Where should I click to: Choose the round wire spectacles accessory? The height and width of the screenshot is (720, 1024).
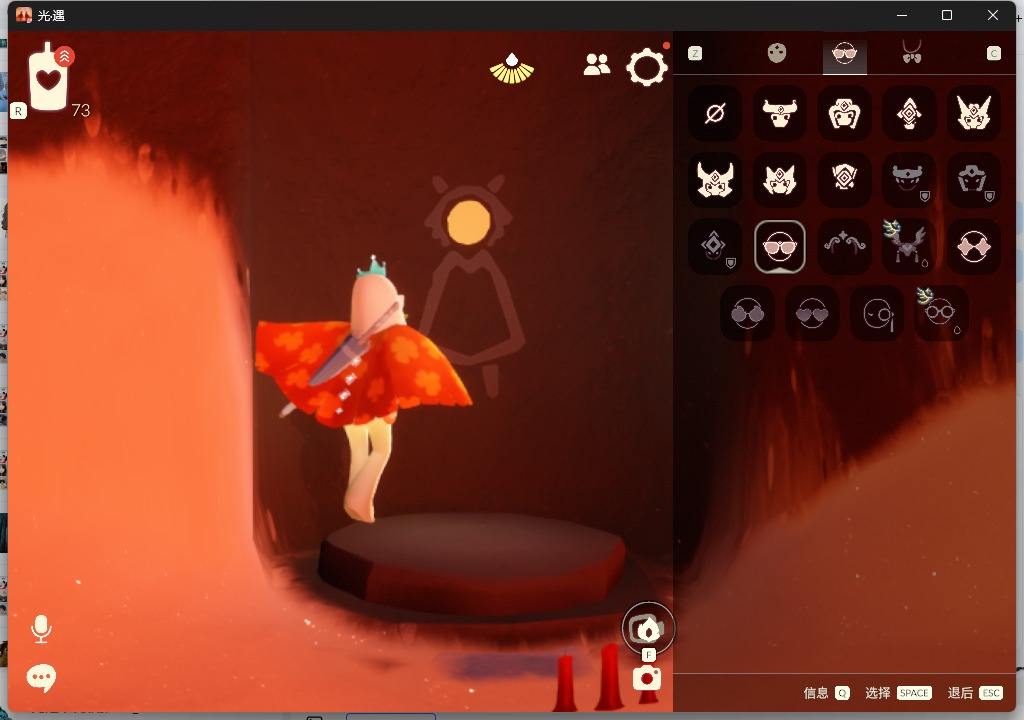941,314
